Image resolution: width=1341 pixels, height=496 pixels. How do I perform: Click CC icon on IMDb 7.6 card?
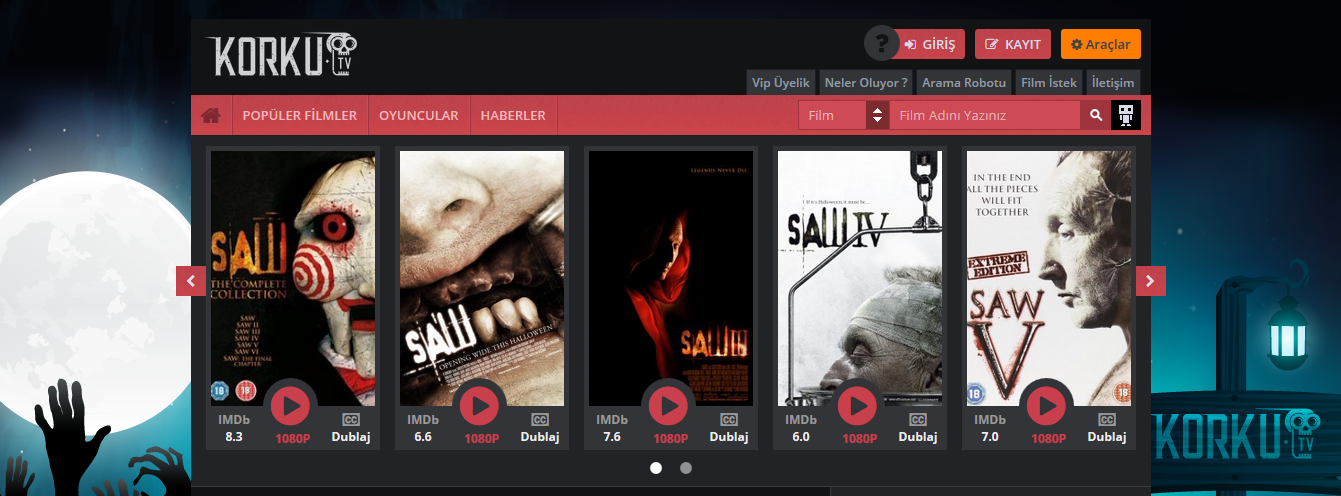click(x=729, y=420)
